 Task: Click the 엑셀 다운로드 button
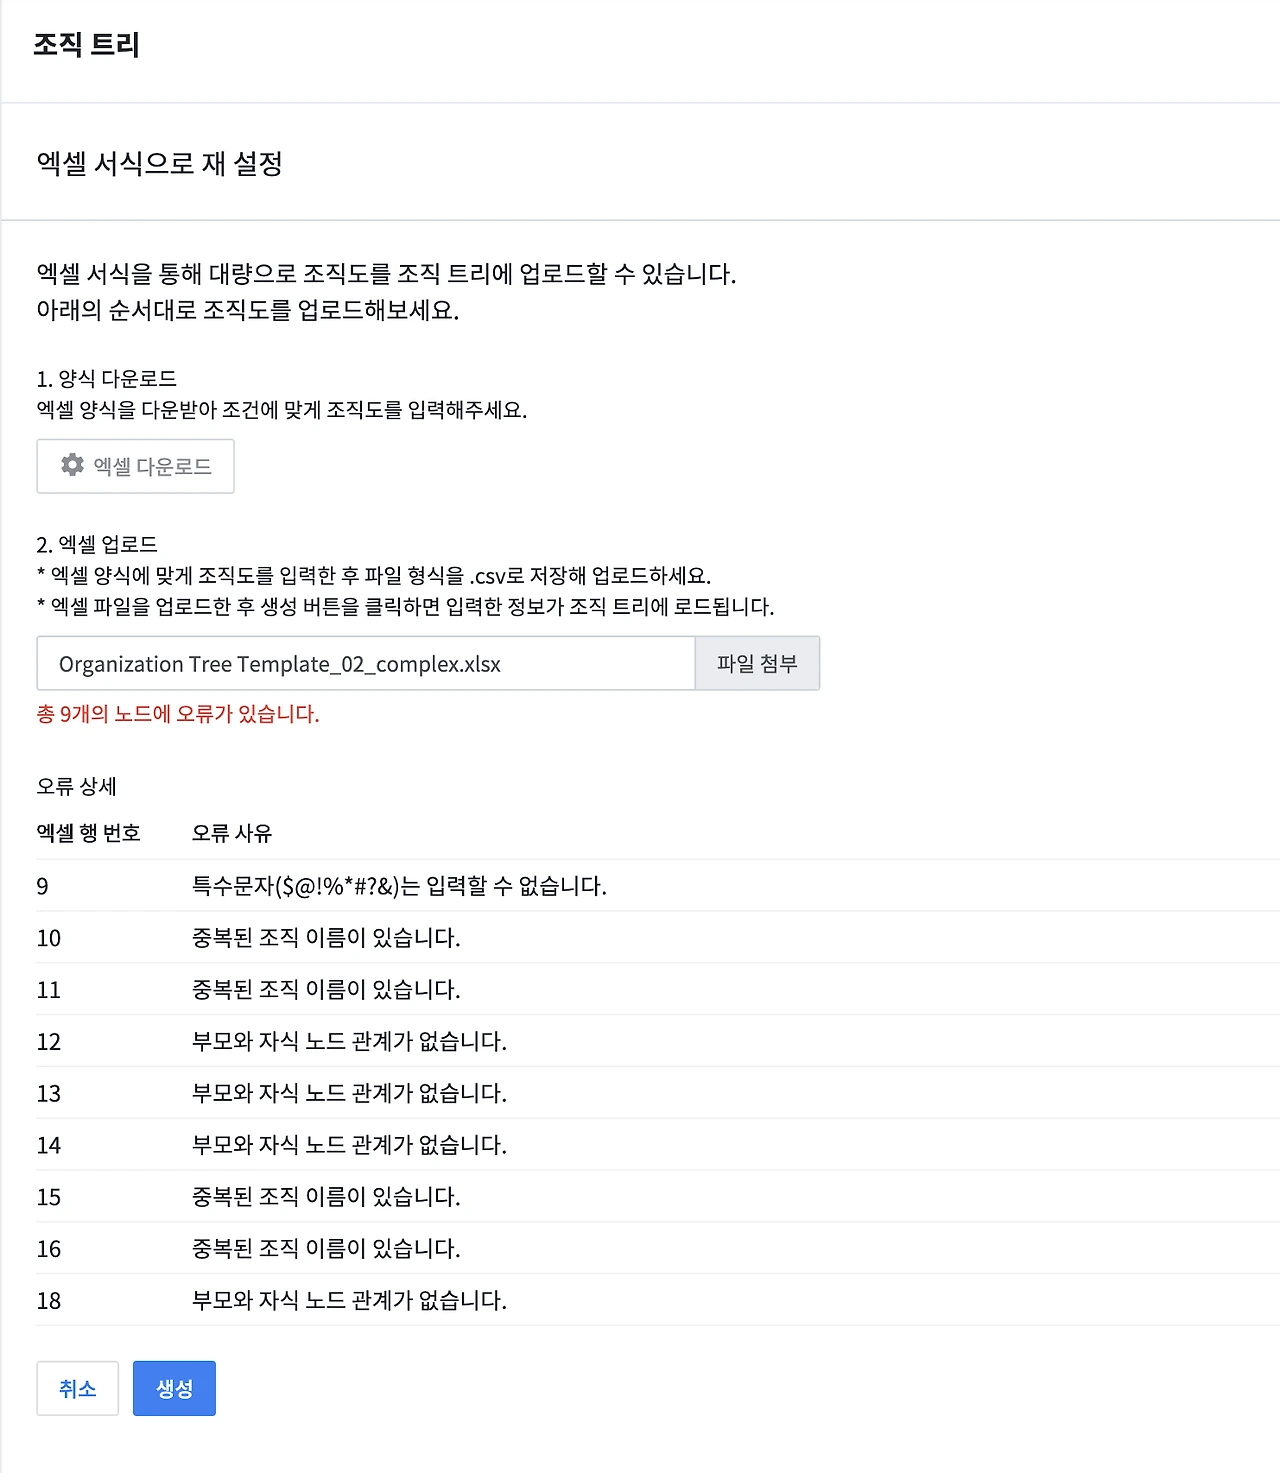click(x=135, y=466)
